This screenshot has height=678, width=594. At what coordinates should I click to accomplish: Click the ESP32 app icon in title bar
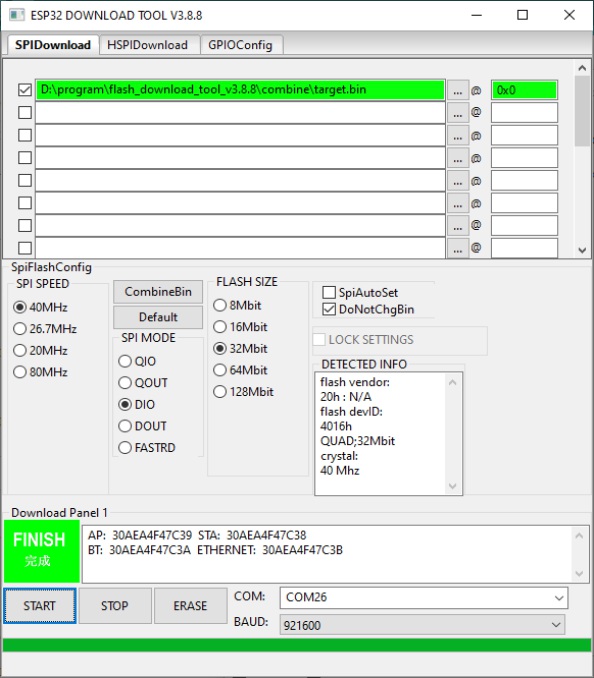point(16,15)
